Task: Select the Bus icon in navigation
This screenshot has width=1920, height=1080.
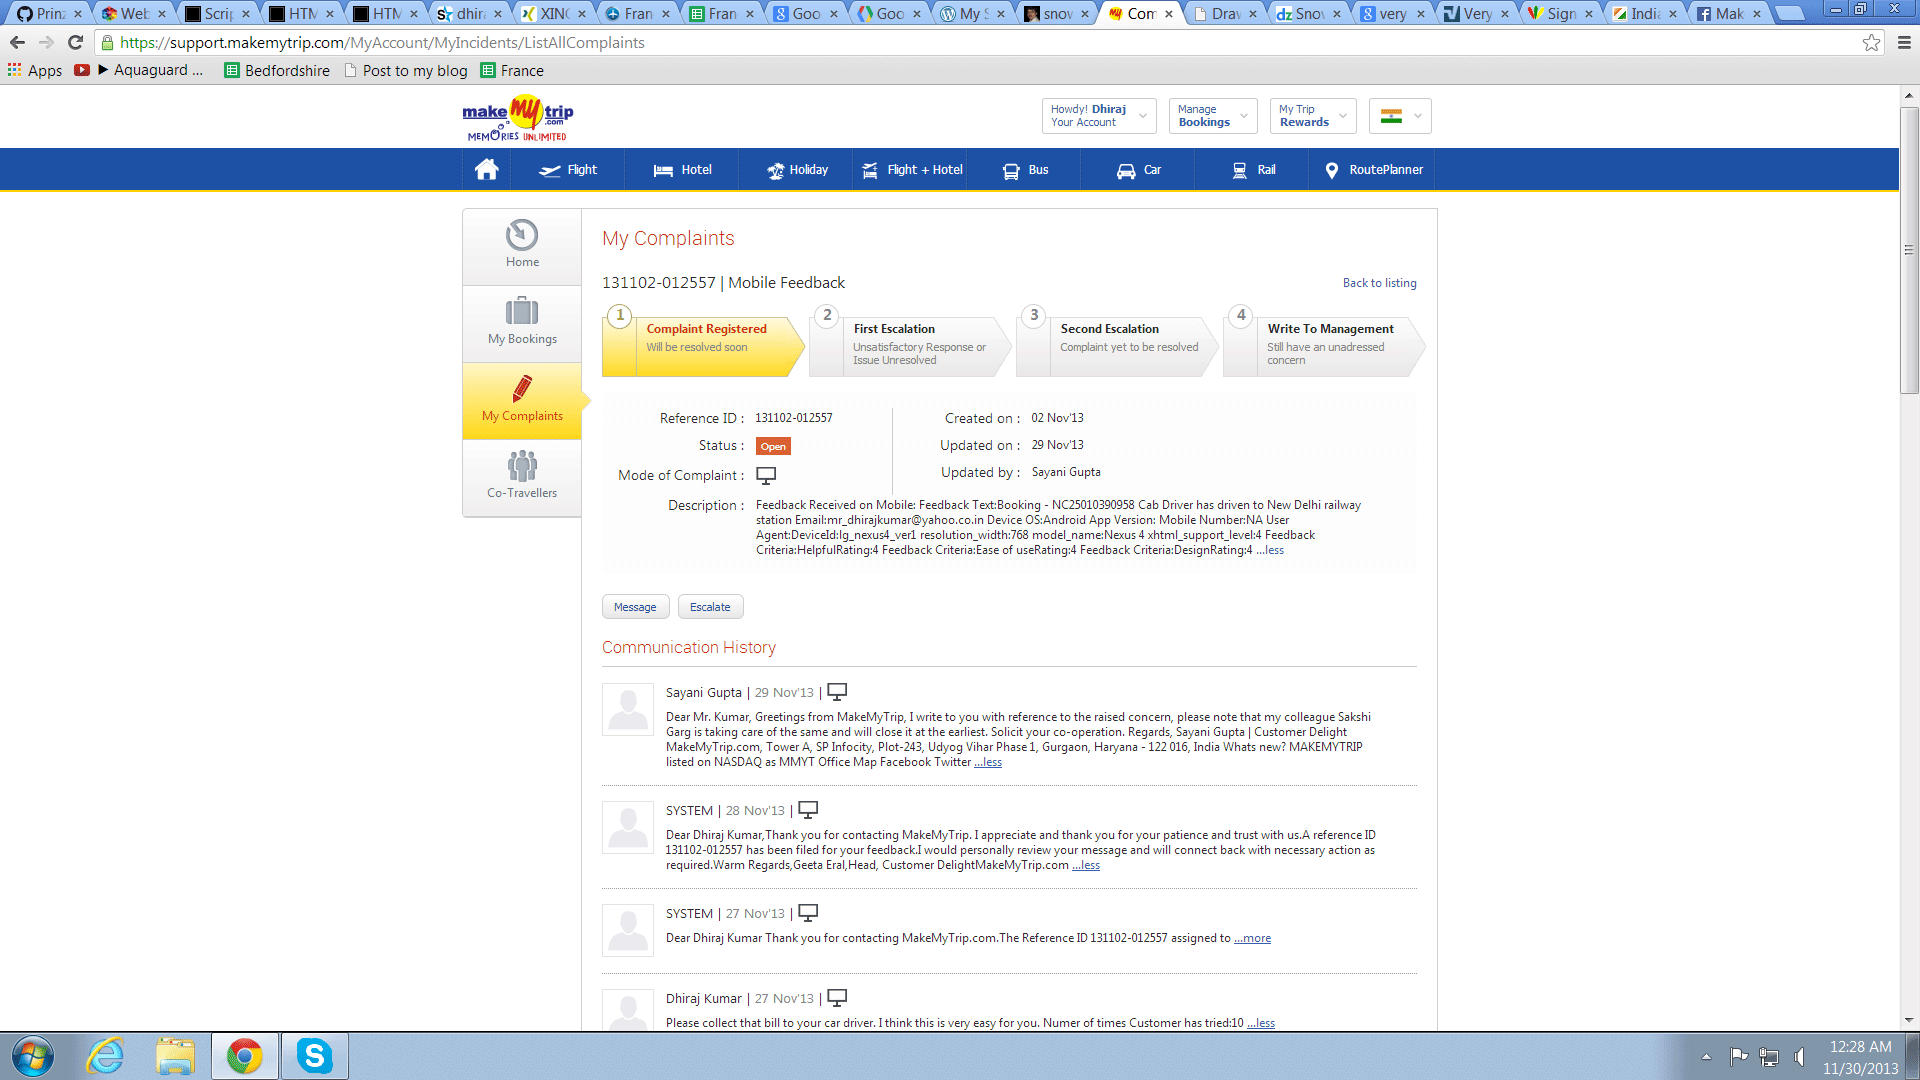Action: [1011, 171]
